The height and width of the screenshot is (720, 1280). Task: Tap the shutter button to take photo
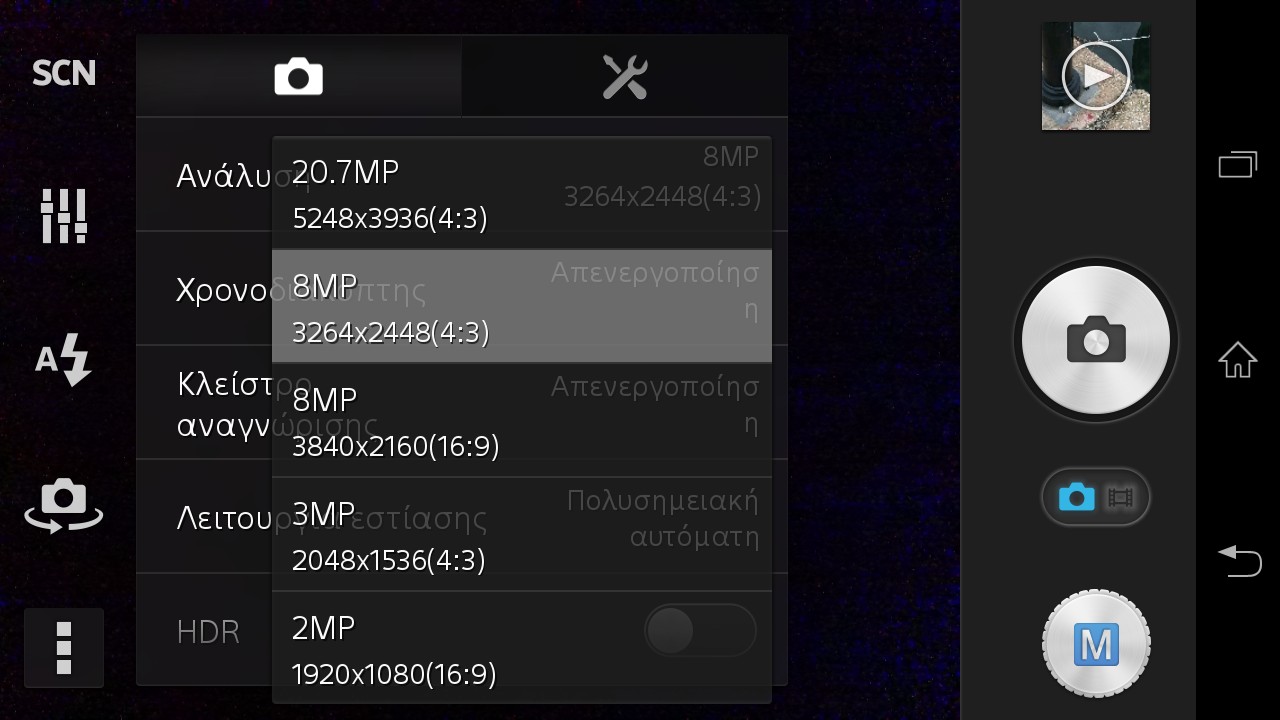coord(1096,340)
